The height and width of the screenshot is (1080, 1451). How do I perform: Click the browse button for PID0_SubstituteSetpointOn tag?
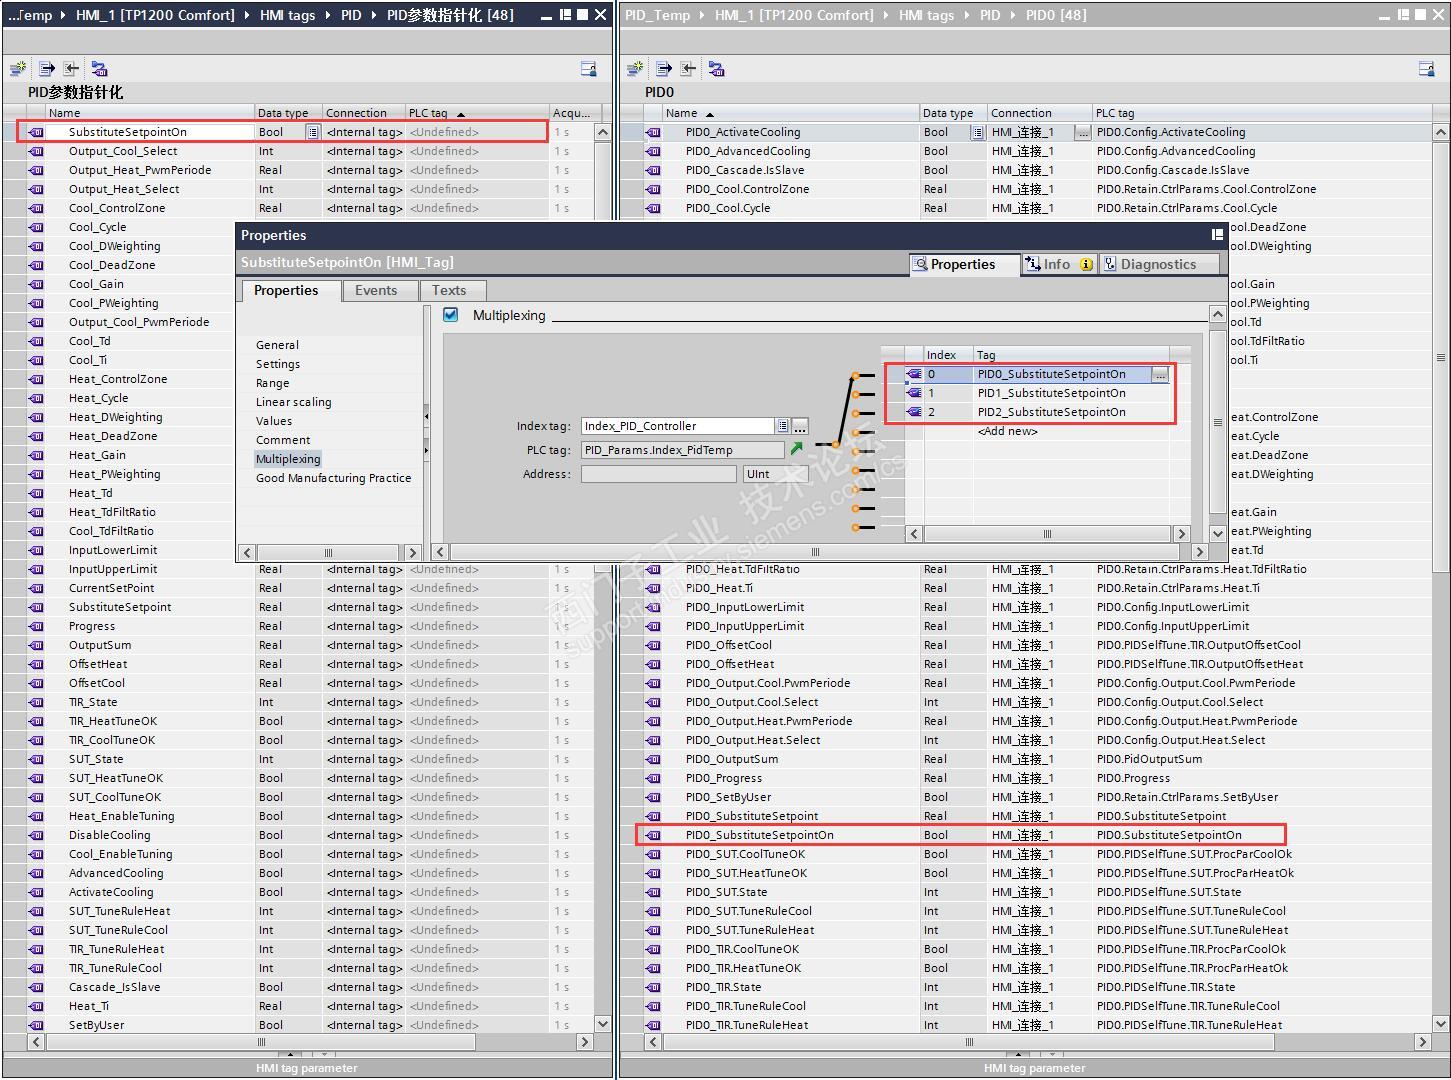tap(1159, 374)
